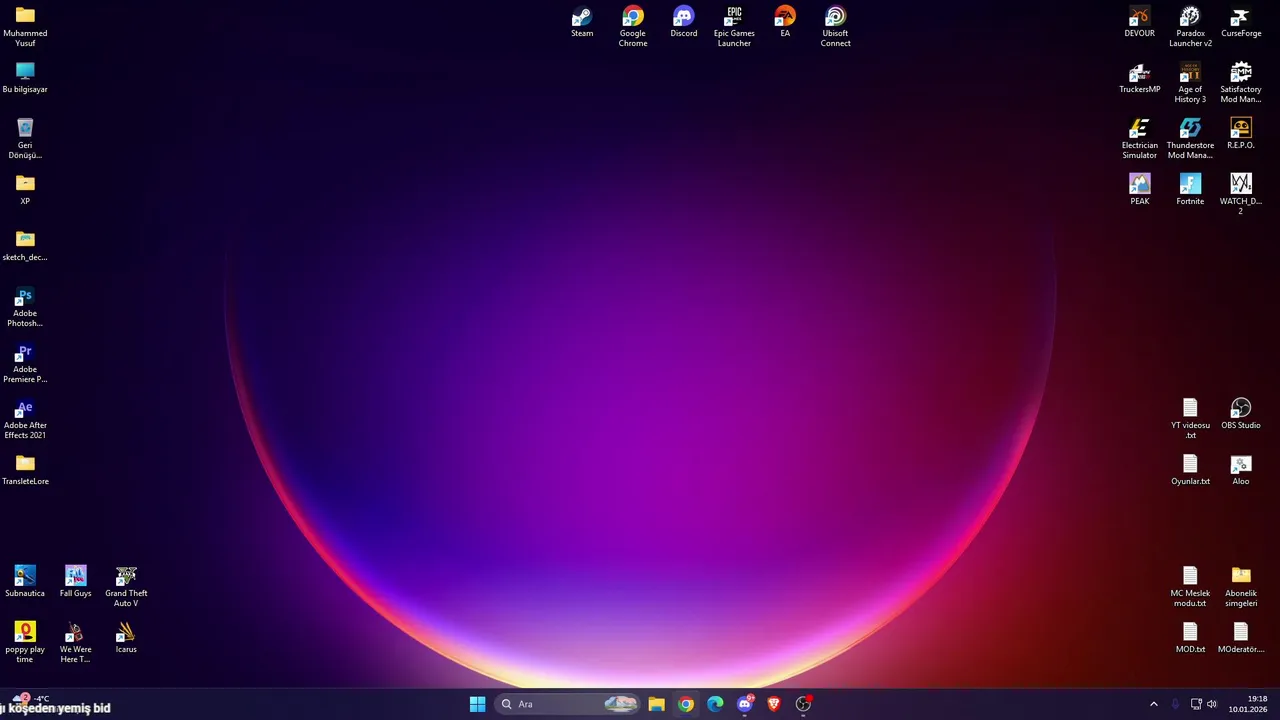Select poppy play time icon
Viewport: 1280px width, 720px height.
click(x=25, y=643)
